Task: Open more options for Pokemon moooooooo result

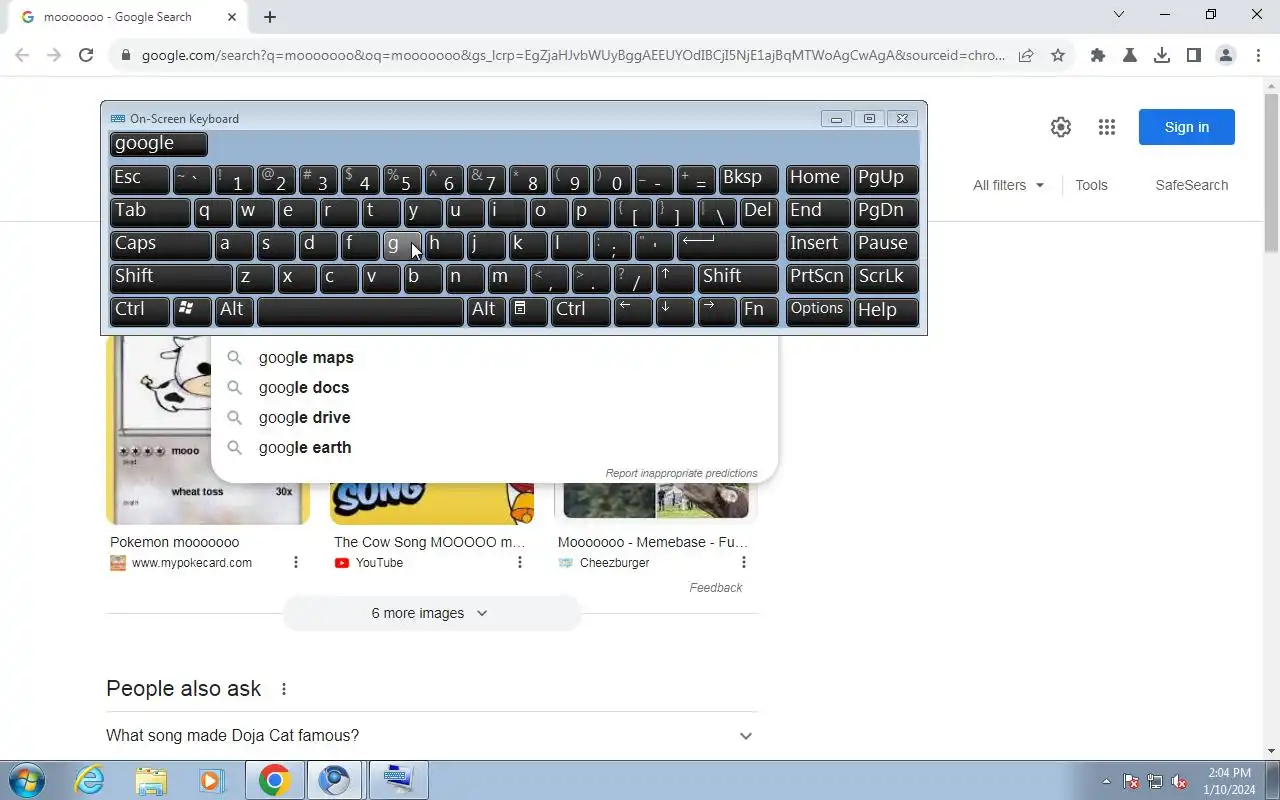Action: pyautogui.click(x=296, y=563)
